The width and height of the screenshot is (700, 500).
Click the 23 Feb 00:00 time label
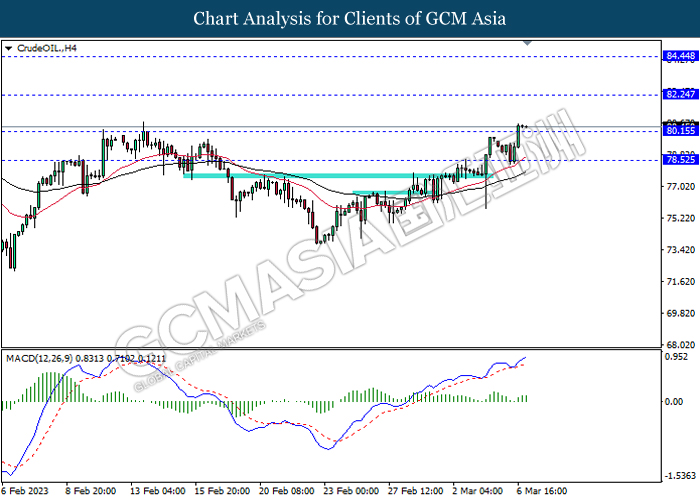351,491
